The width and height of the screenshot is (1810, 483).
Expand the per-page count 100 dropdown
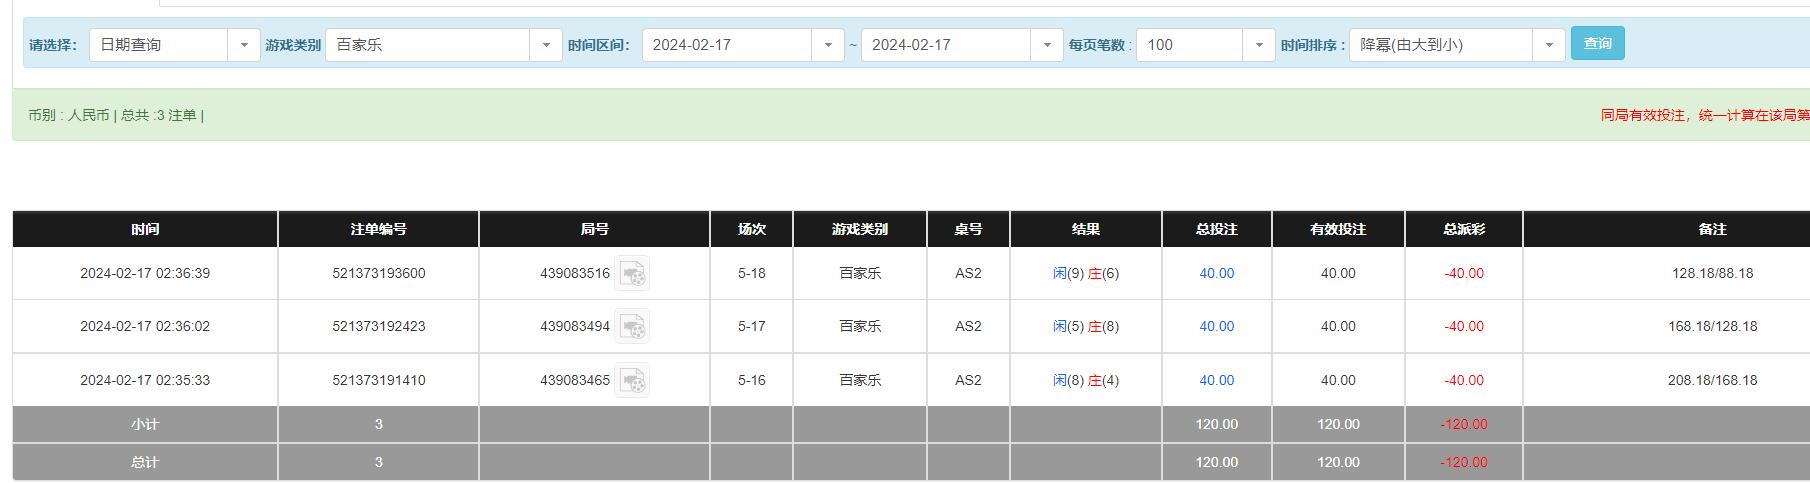(1206, 45)
